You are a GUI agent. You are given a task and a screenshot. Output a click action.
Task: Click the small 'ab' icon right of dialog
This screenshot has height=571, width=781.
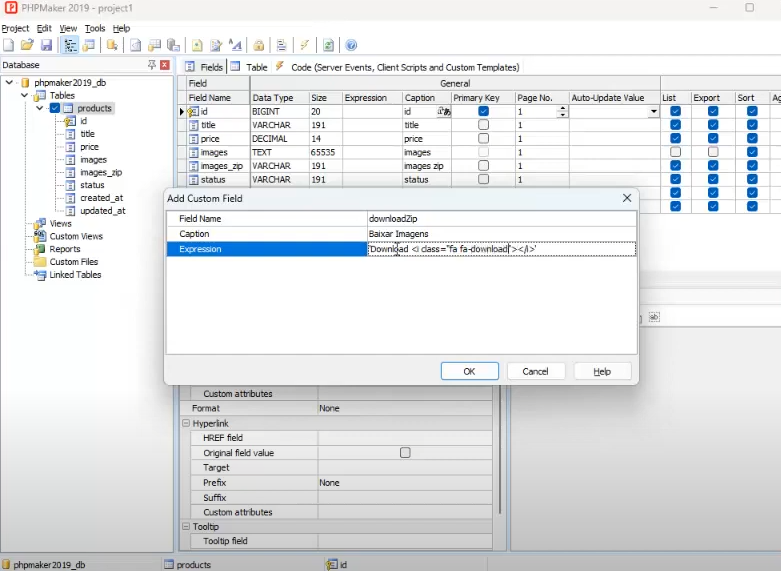(654, 317)
